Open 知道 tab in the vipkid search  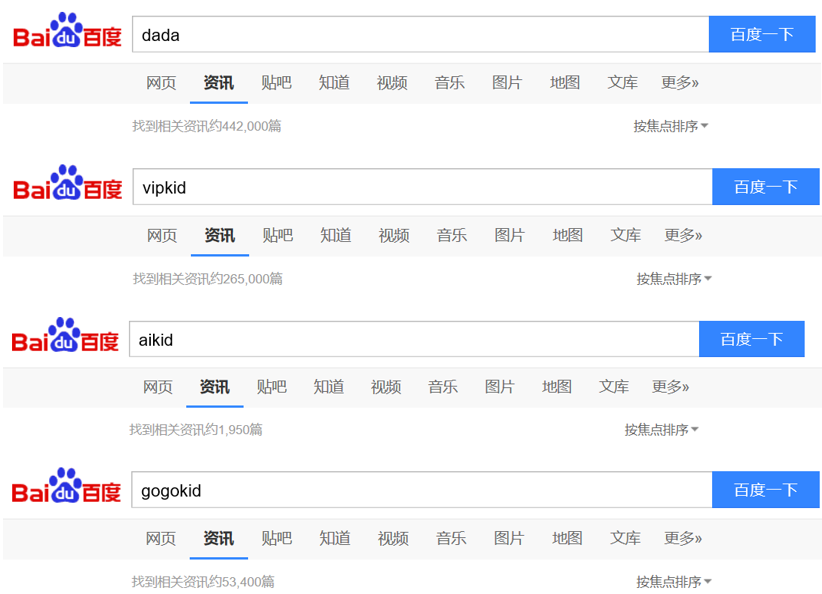click(x=336, y=235)
